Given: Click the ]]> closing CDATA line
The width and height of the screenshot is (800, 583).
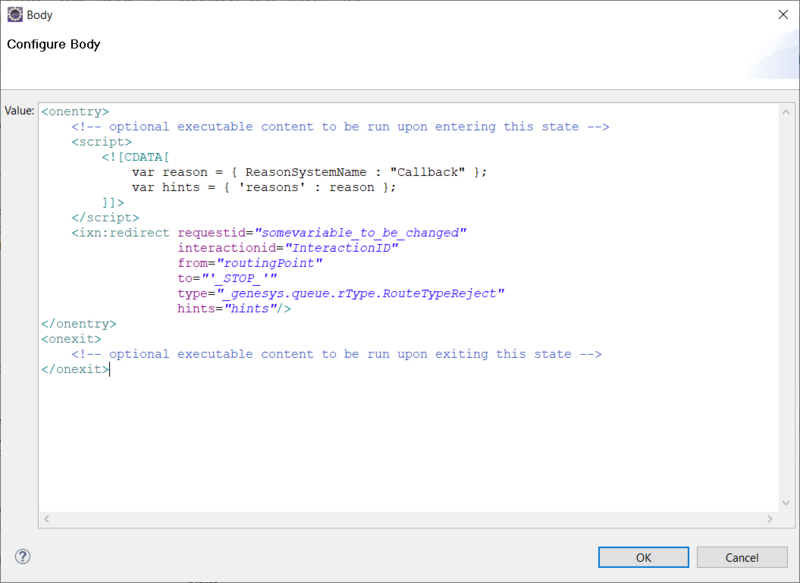Looking at the screenshot, I should pyautogui.click(x=113, y=202).
